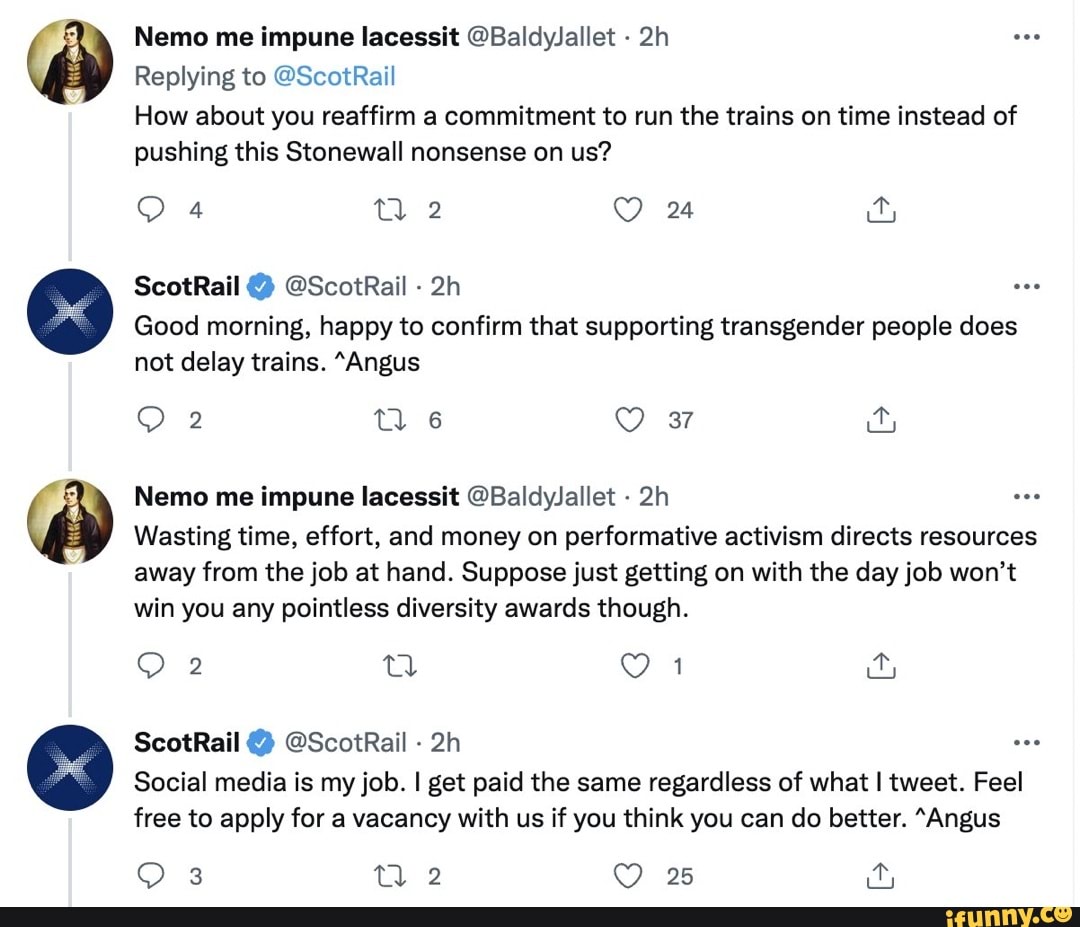Like the tweet with 24 likes
Screen dimensions: 1080x927
point(628,209)
